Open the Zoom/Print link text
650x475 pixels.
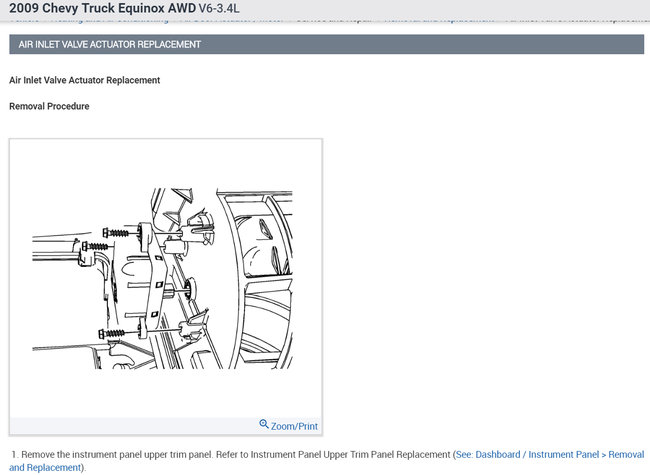[x=294, y=426]
